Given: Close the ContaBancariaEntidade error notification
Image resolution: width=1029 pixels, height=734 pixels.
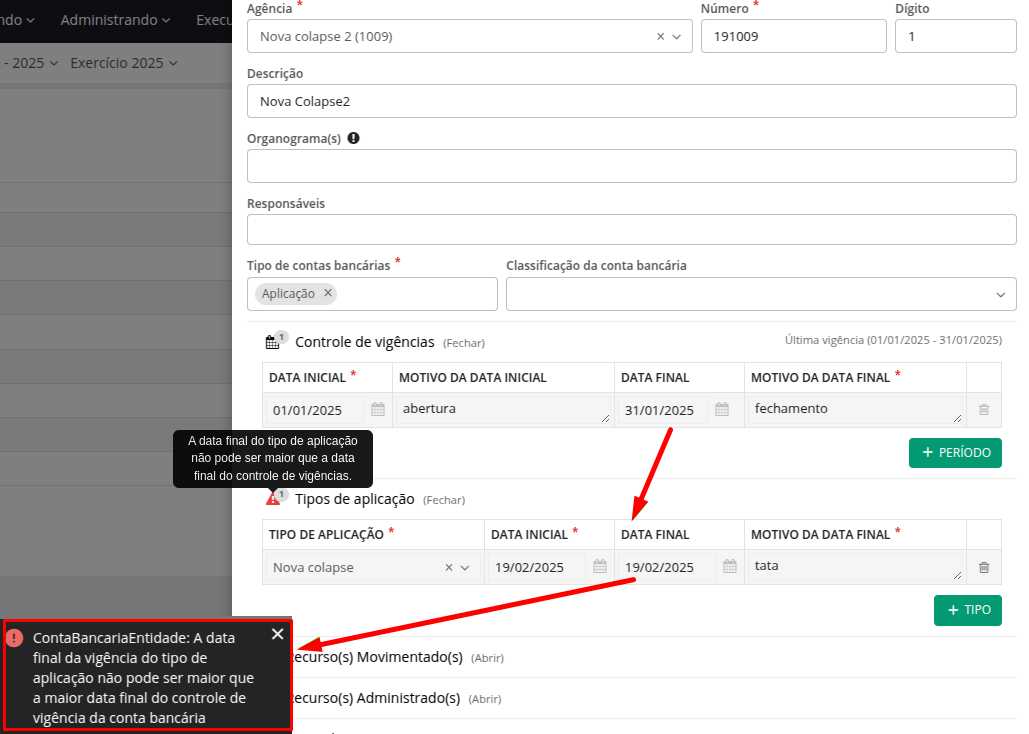Looking at the screenshot, I should click(x=278, y=634).
